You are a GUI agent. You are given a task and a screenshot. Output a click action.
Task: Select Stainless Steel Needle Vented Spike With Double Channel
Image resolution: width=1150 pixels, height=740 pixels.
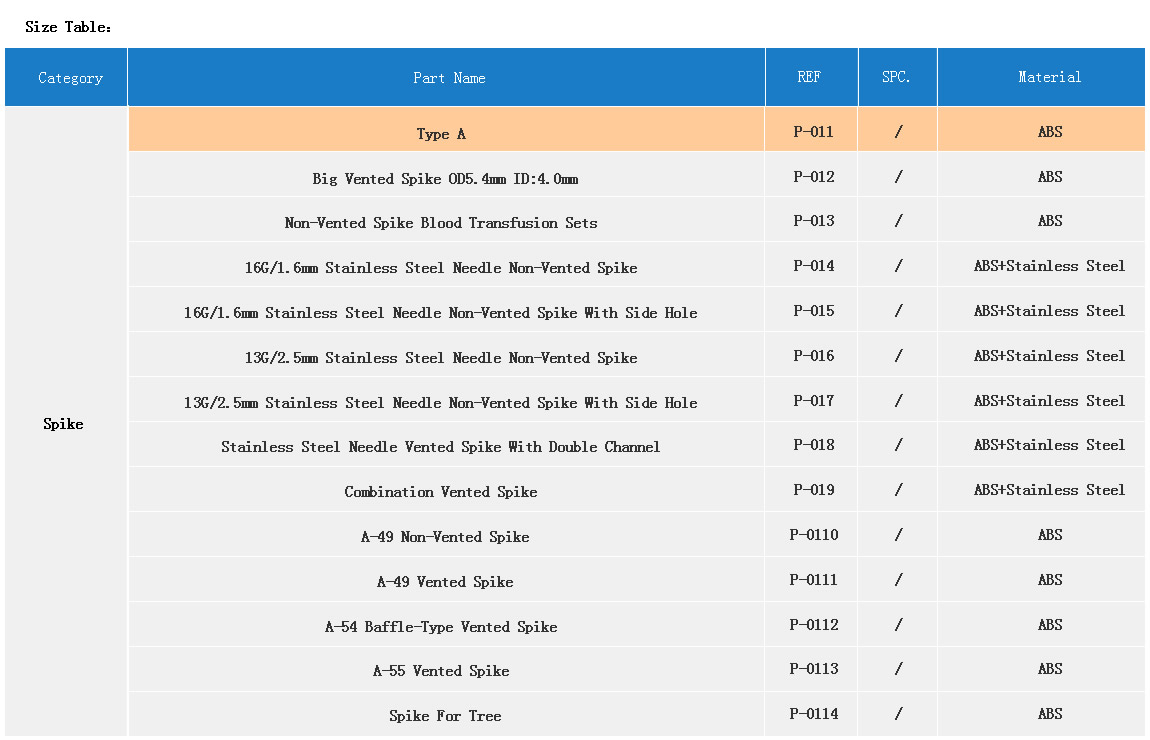pos(441,447)
